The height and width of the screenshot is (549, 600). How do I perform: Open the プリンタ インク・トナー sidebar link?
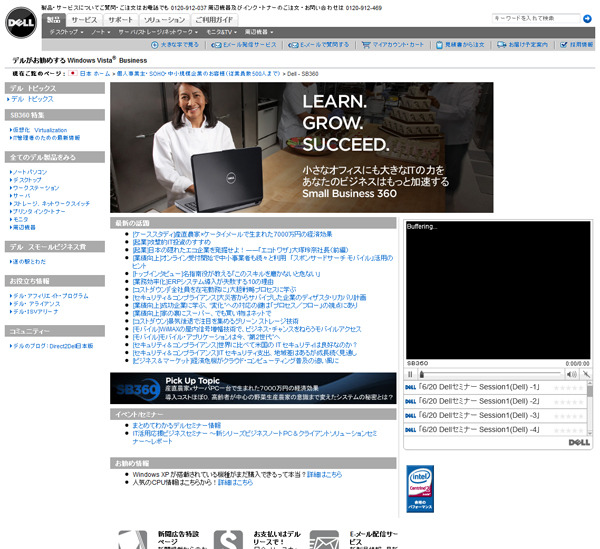[39, 212]
